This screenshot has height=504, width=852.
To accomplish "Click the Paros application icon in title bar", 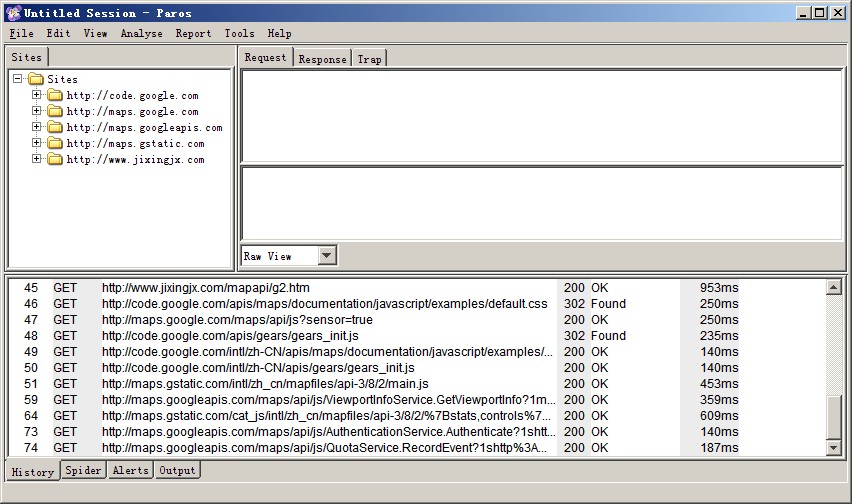I will coord(14,13).
